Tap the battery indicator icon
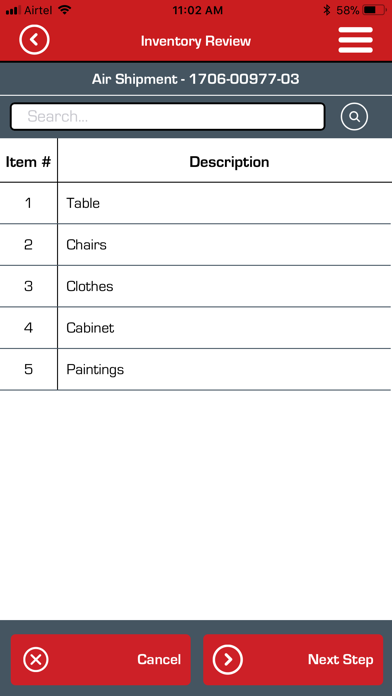Viewport: 392px width, 696px height. (x=374, y=10)
